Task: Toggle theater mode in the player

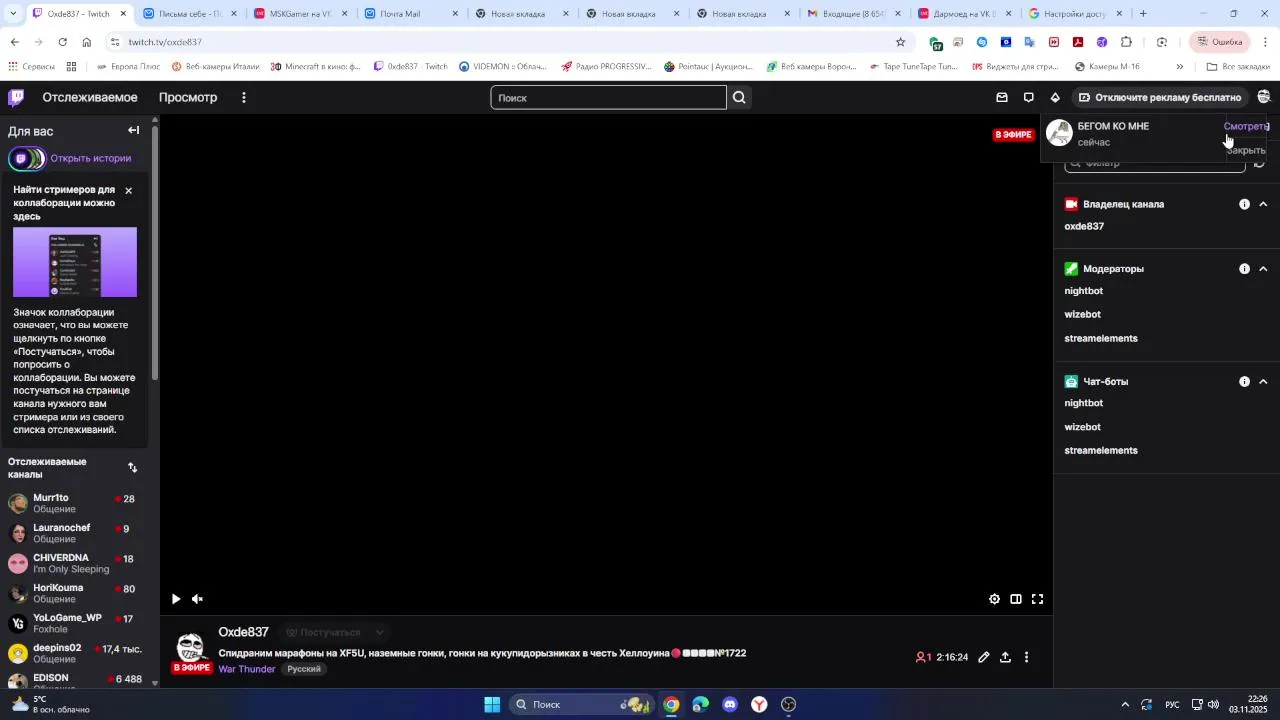Action: 1016,599
